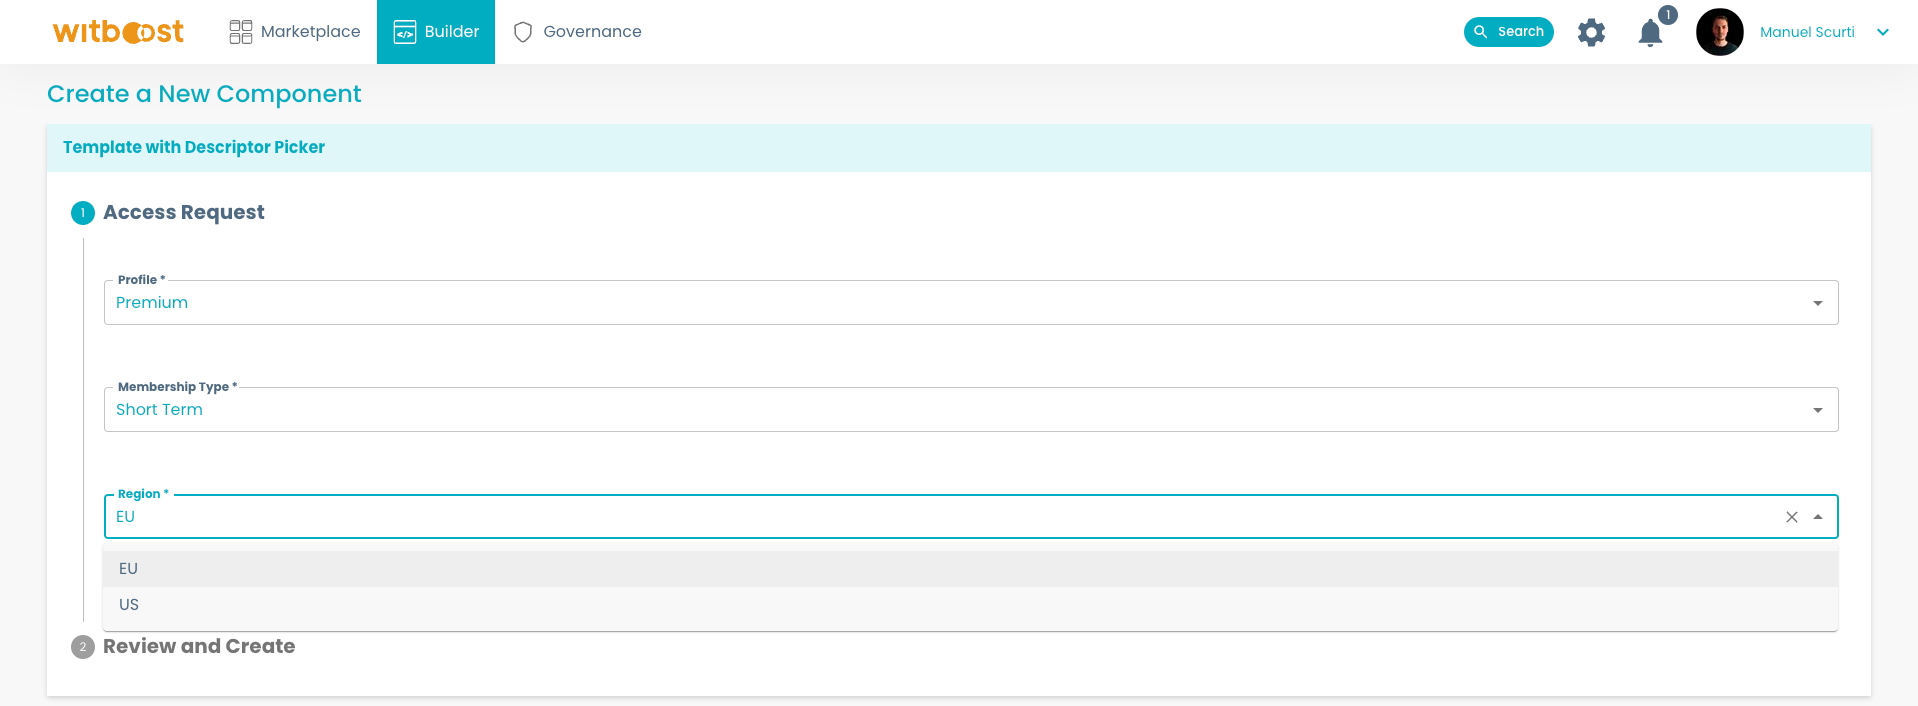Image resolution: width=1918 pixels, height=706 pixels.
Task: Click the Governance shield icon
Action: pyautogui.click(x=523, y=32)
